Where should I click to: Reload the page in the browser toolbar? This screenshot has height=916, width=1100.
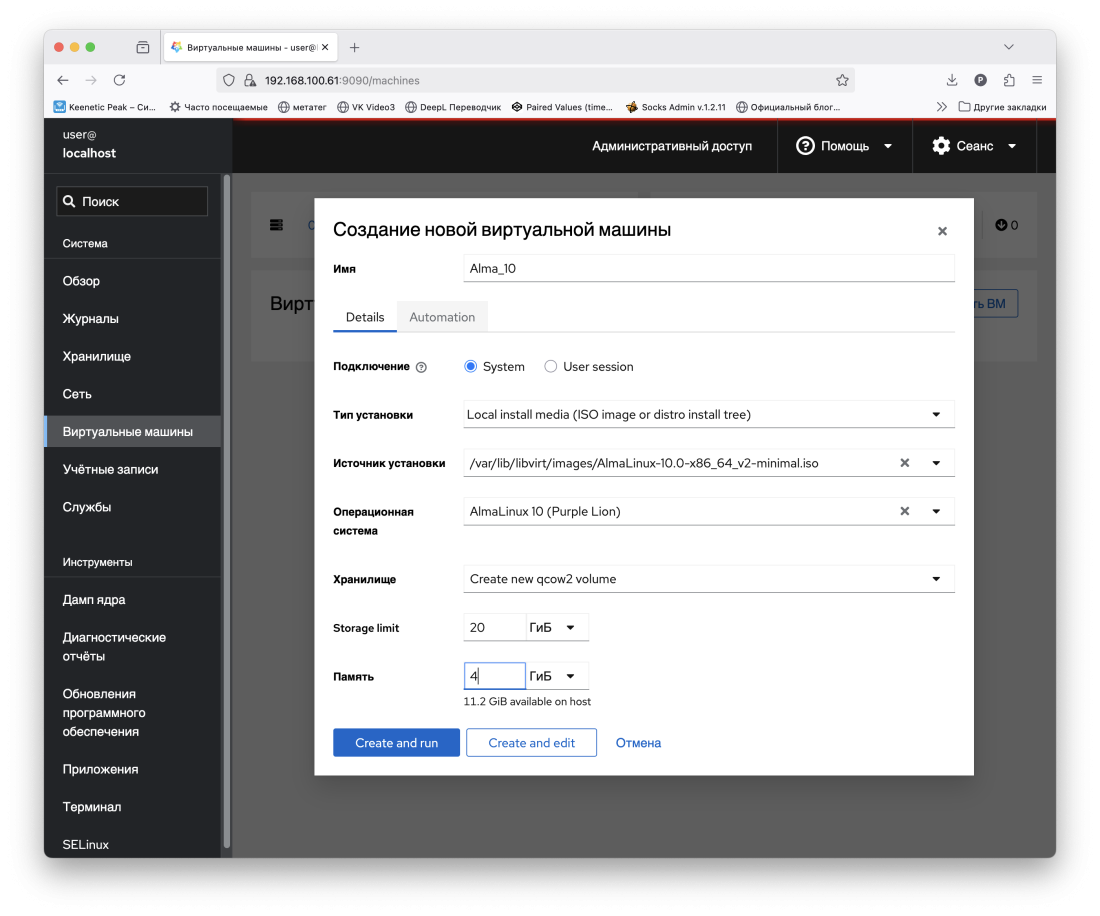pyautogui.click(x=119, y=80)
